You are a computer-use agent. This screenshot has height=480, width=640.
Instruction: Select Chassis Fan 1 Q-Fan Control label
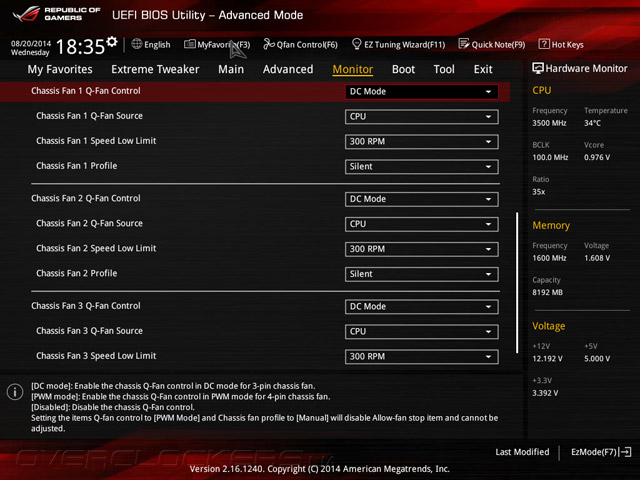[x=86, y=91]
